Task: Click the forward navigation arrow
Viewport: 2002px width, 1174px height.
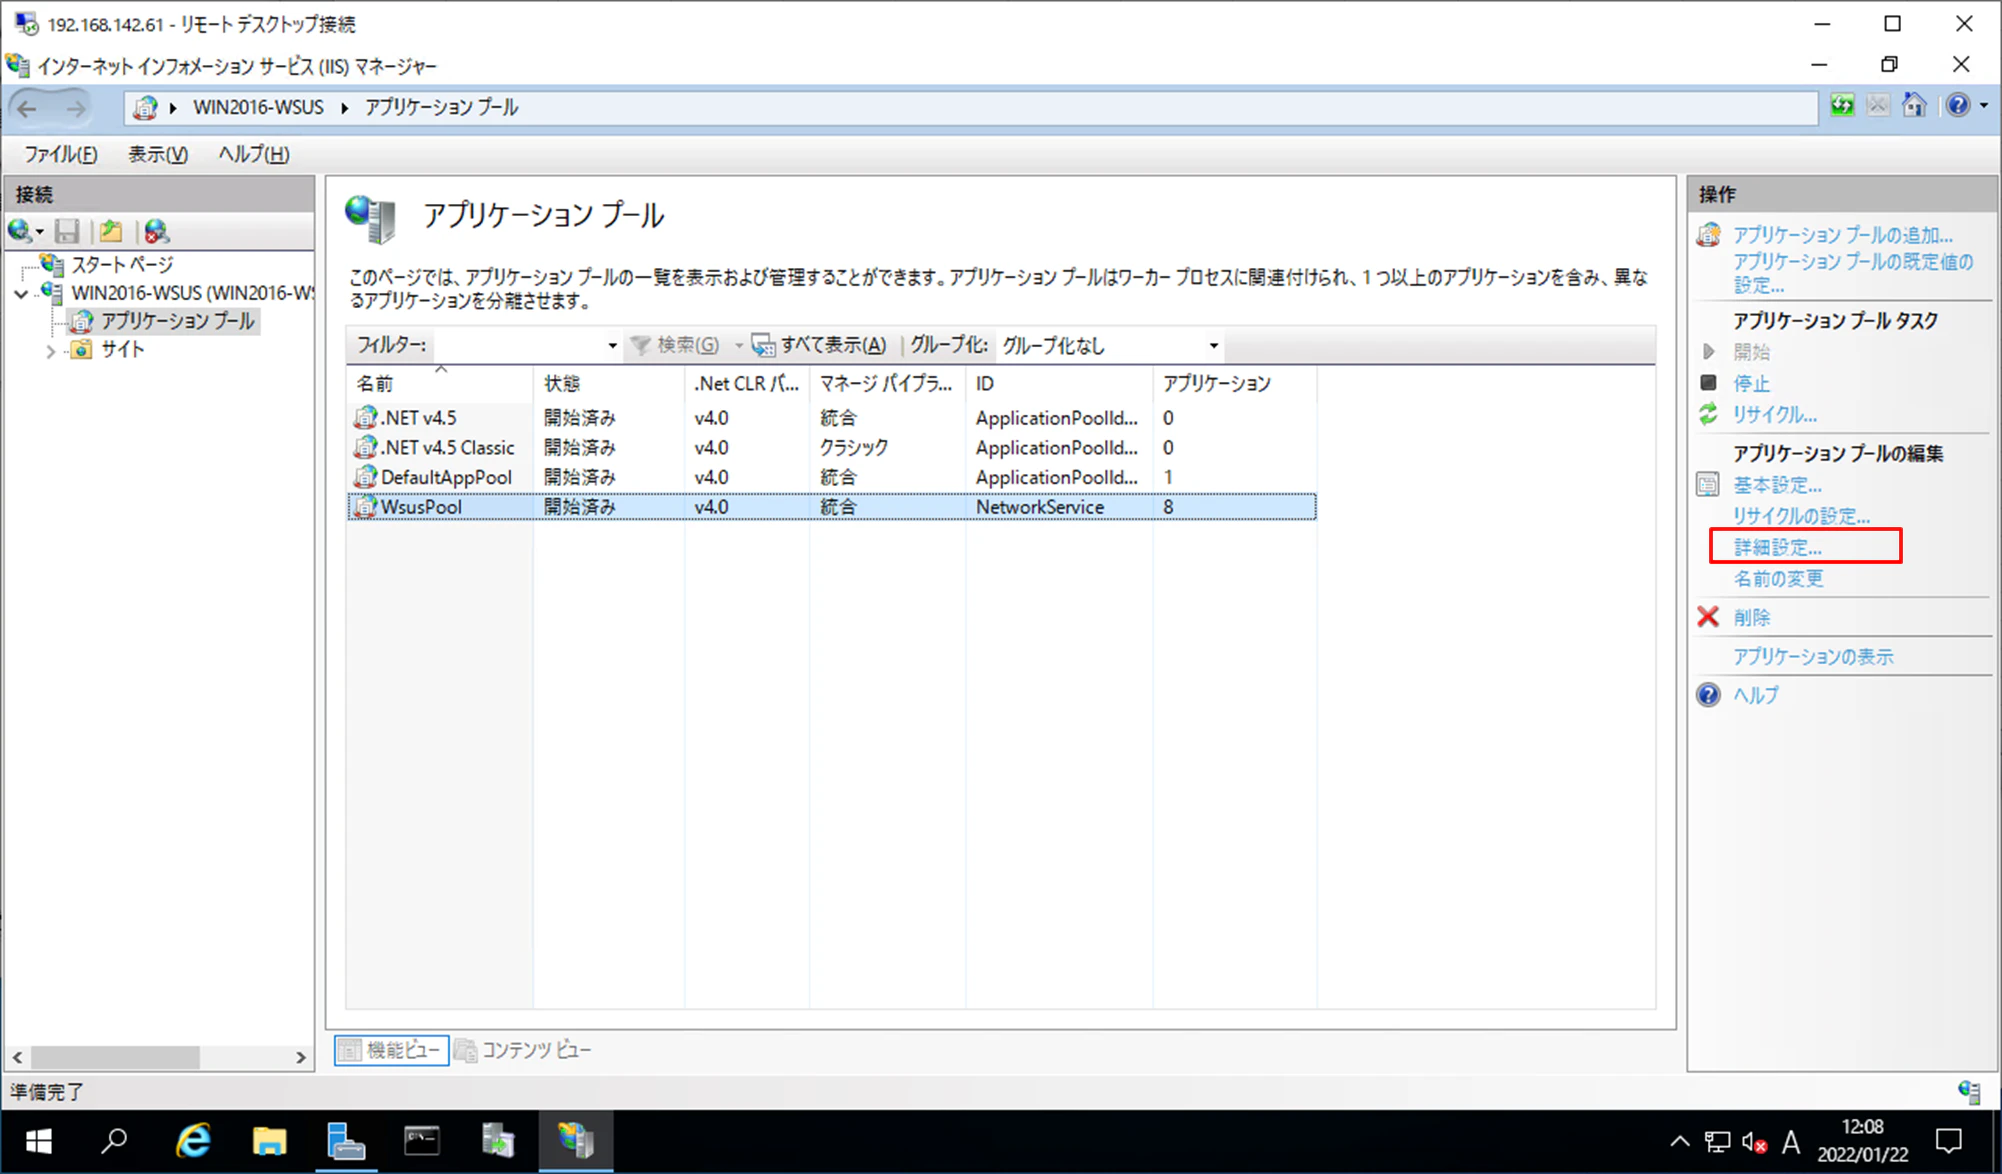Action: [76, 108]
